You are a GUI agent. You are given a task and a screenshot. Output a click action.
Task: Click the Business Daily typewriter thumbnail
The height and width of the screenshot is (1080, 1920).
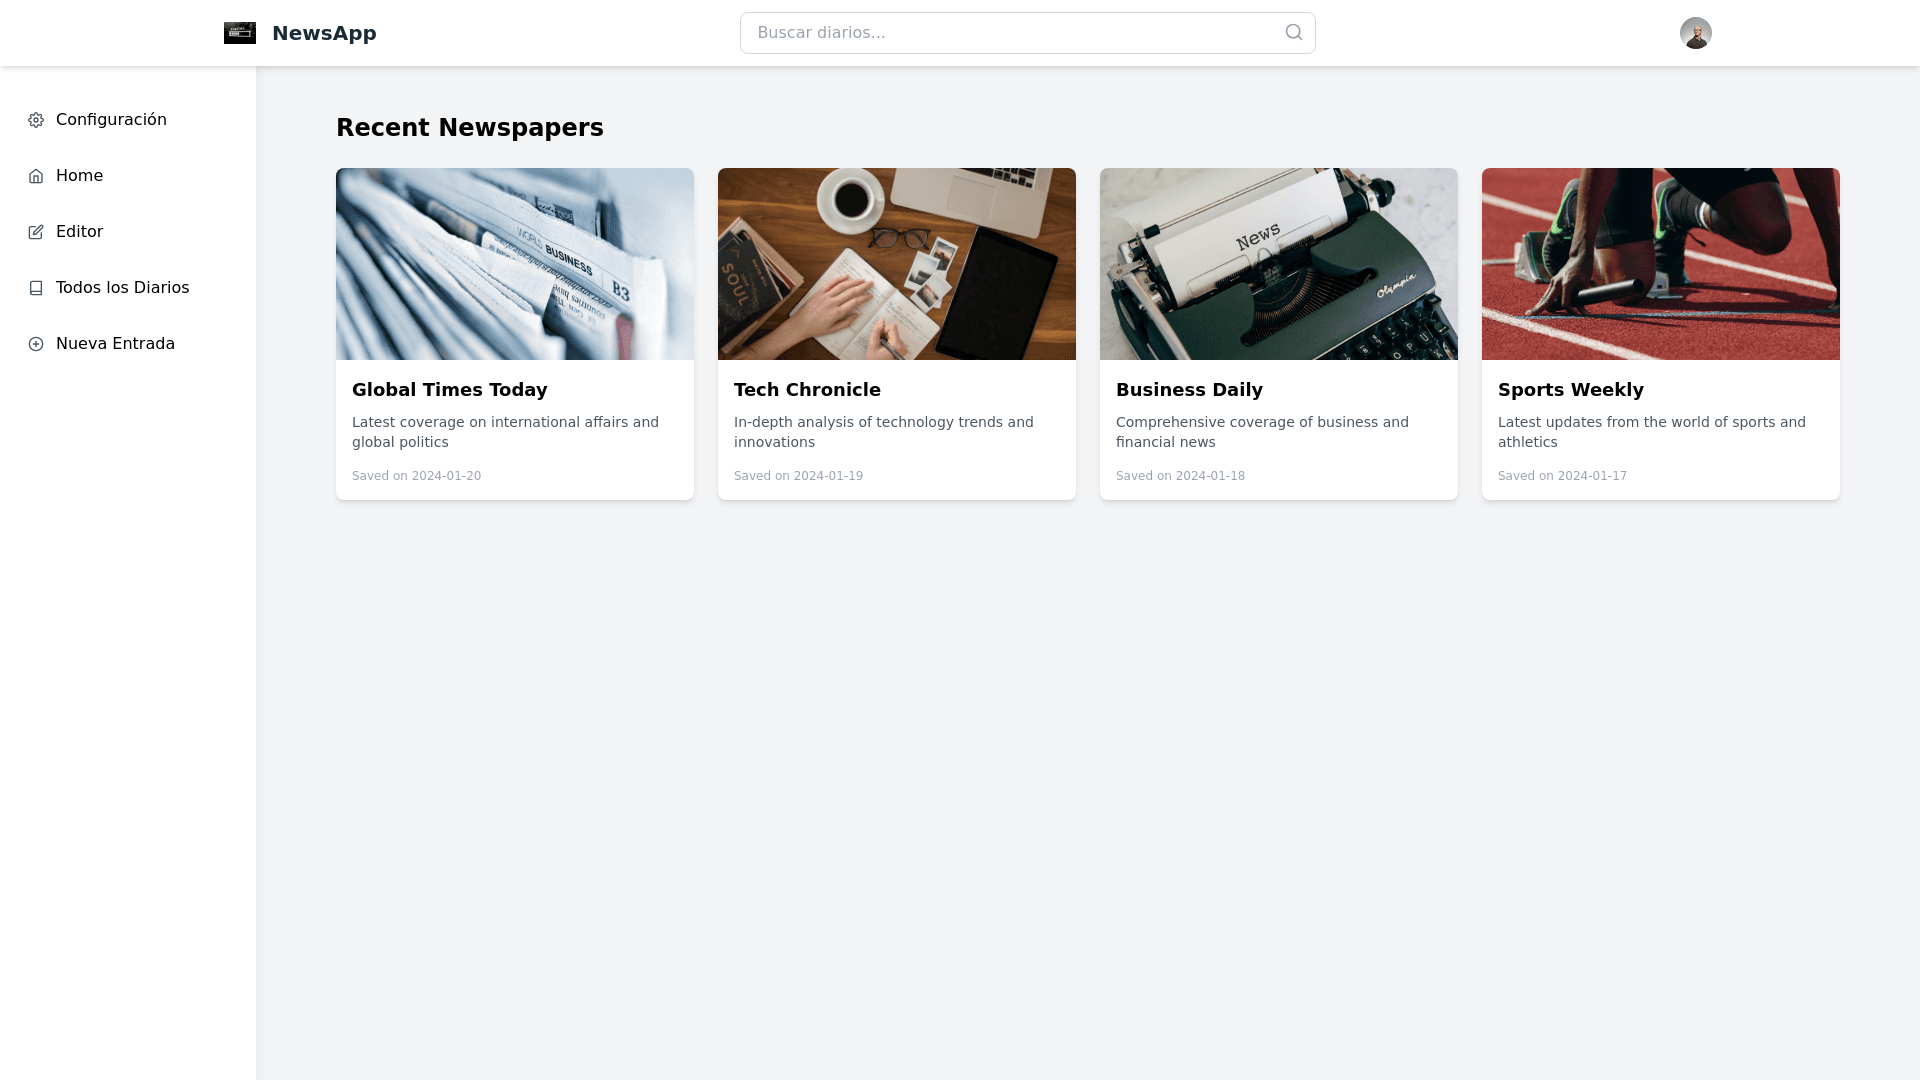click(x=1278, y=264)
